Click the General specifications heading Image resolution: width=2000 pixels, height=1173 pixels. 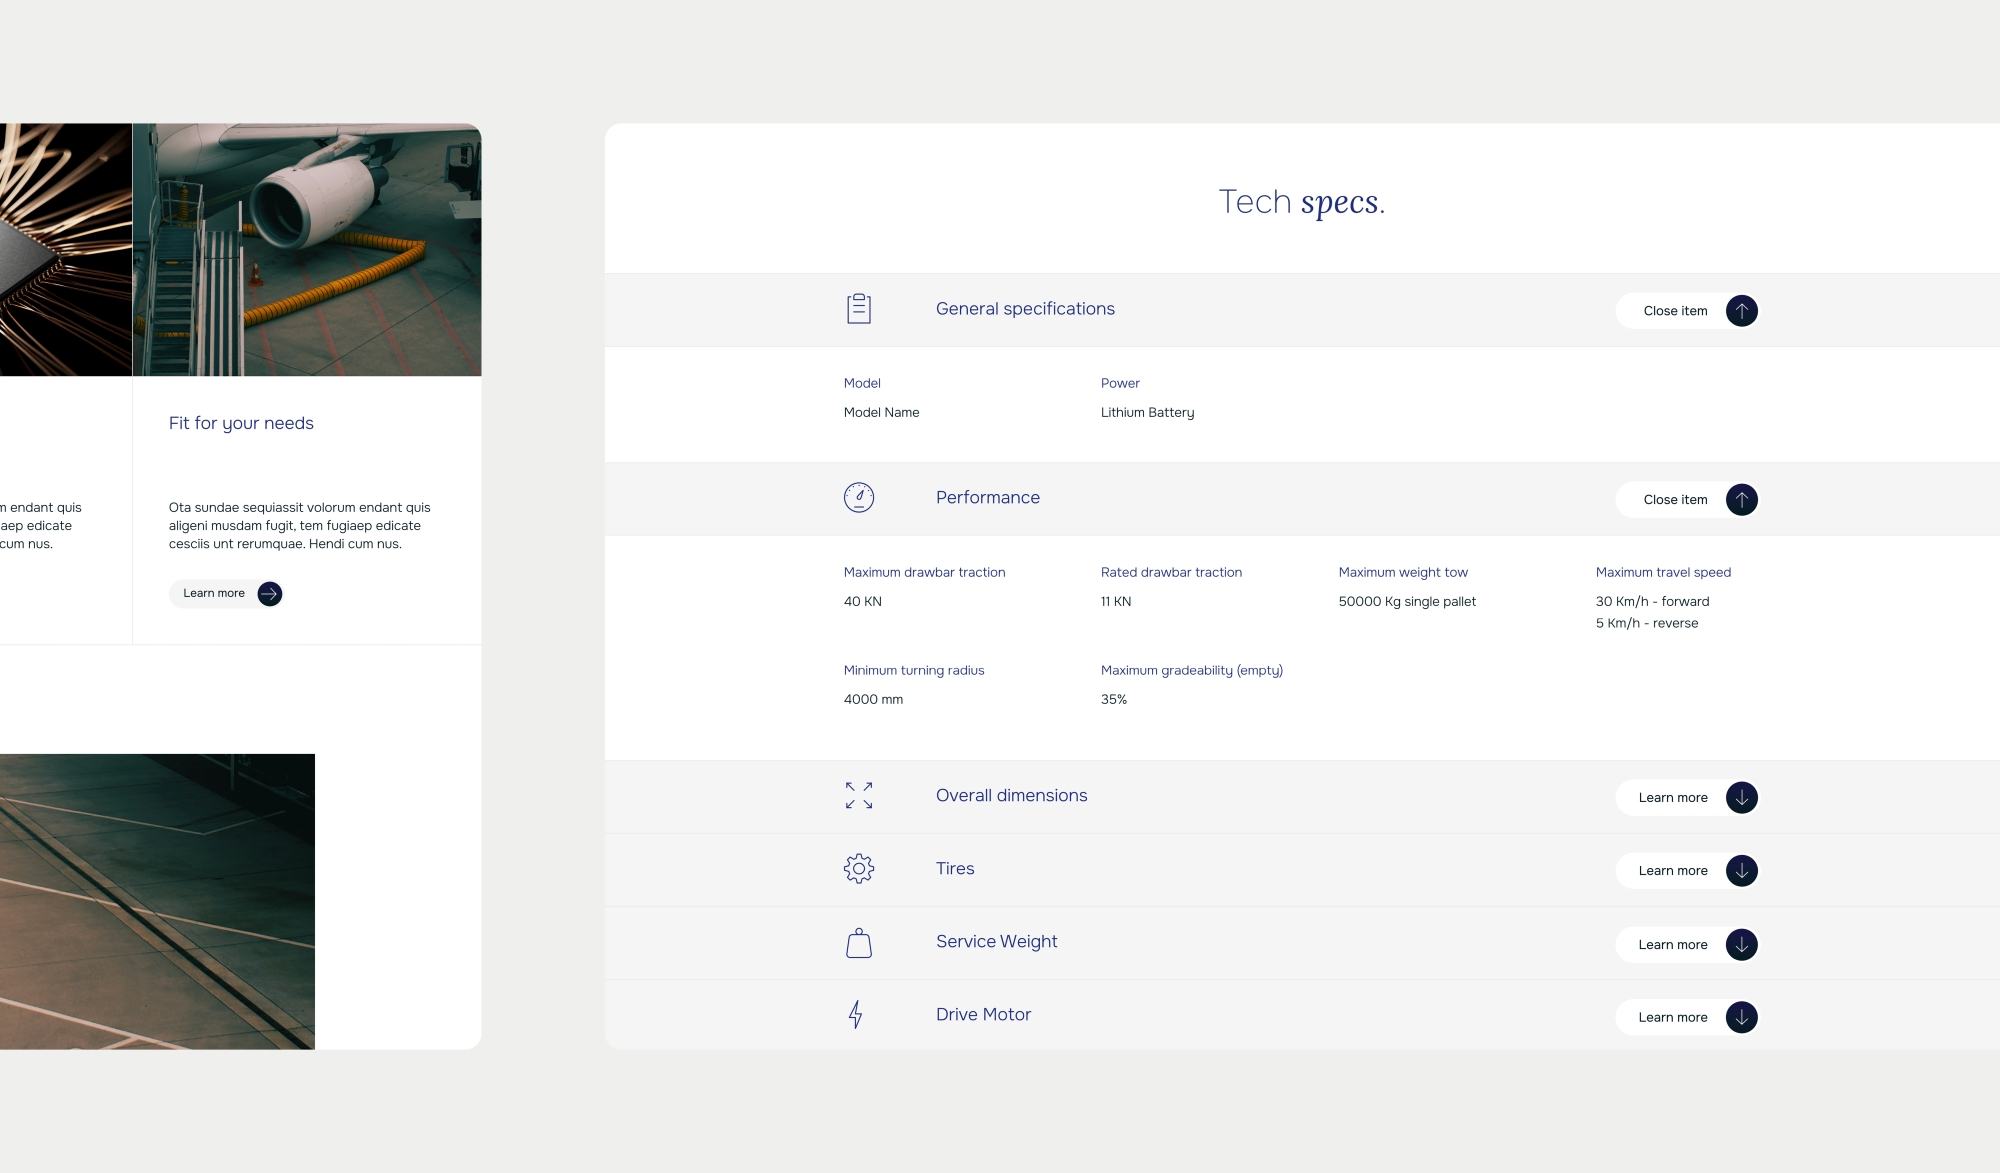1025,309
